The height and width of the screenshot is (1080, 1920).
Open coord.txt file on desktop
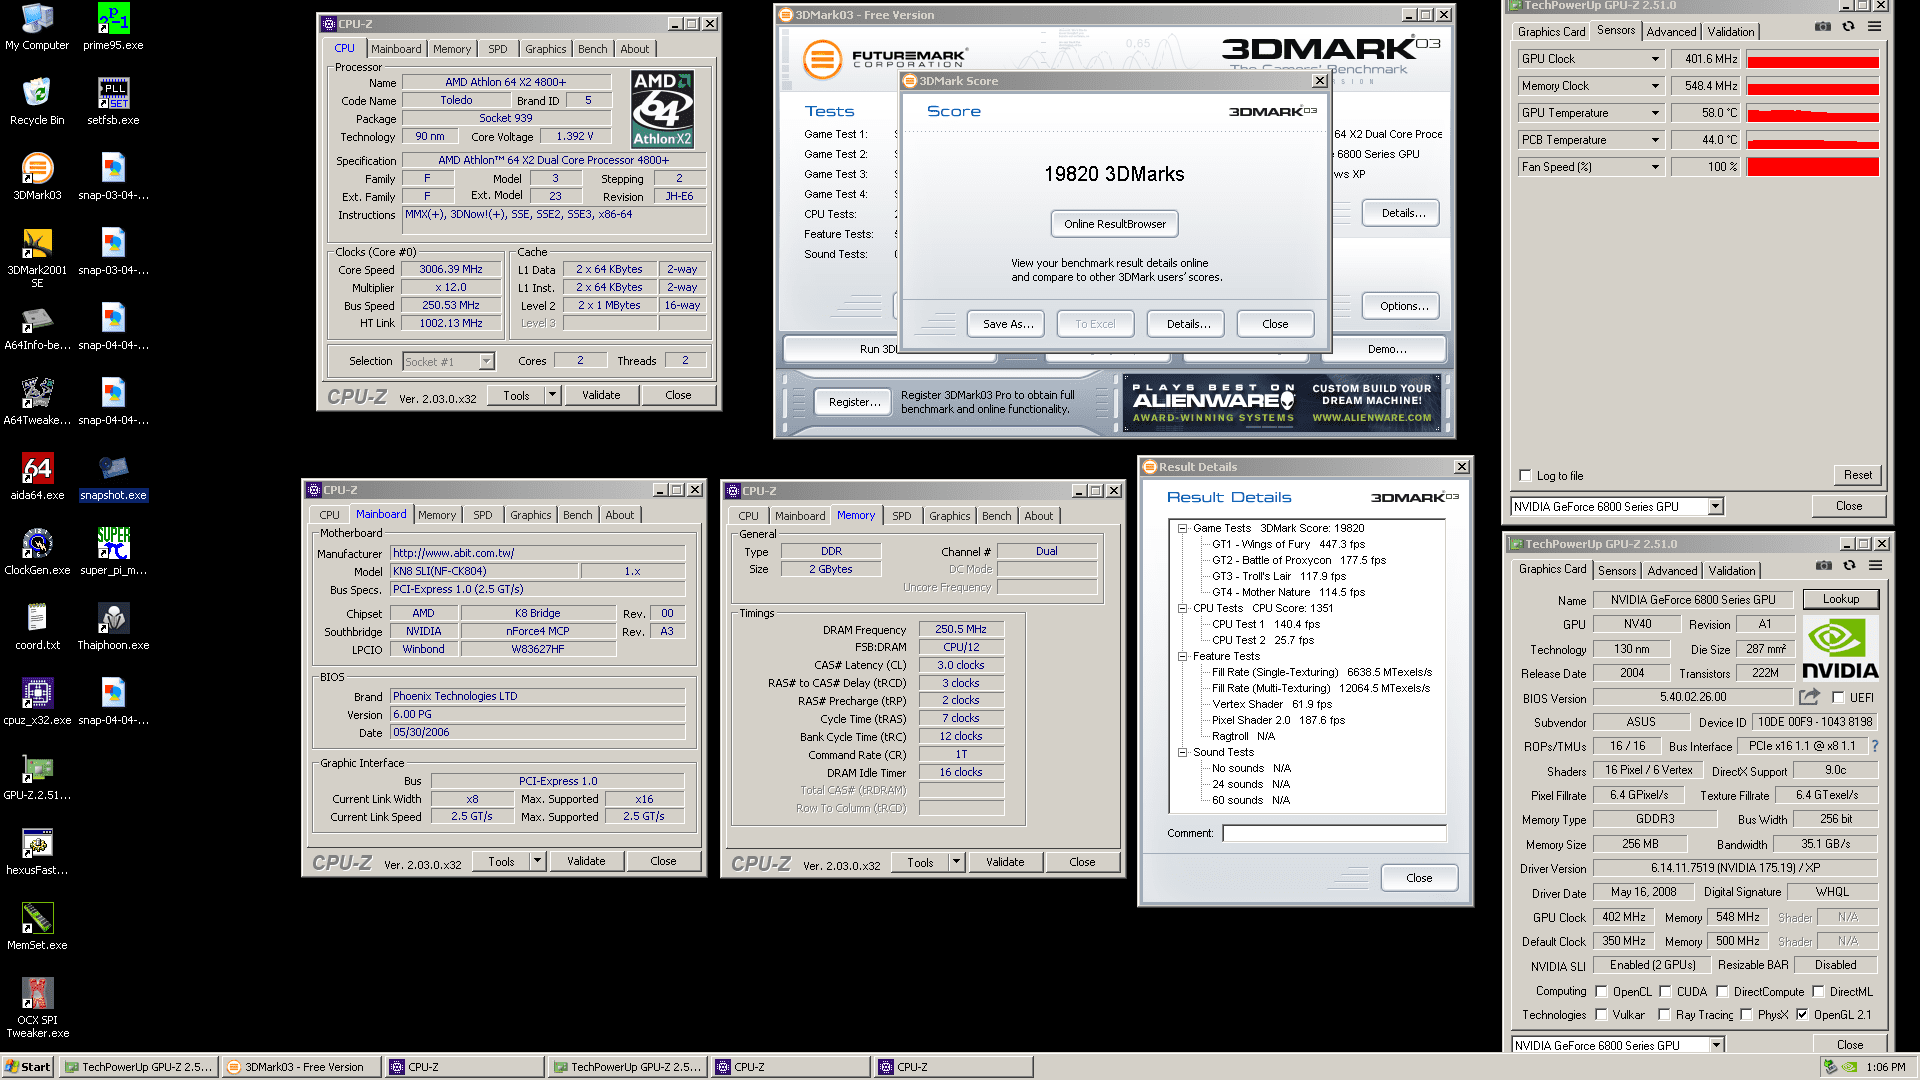tap(37, 626)
